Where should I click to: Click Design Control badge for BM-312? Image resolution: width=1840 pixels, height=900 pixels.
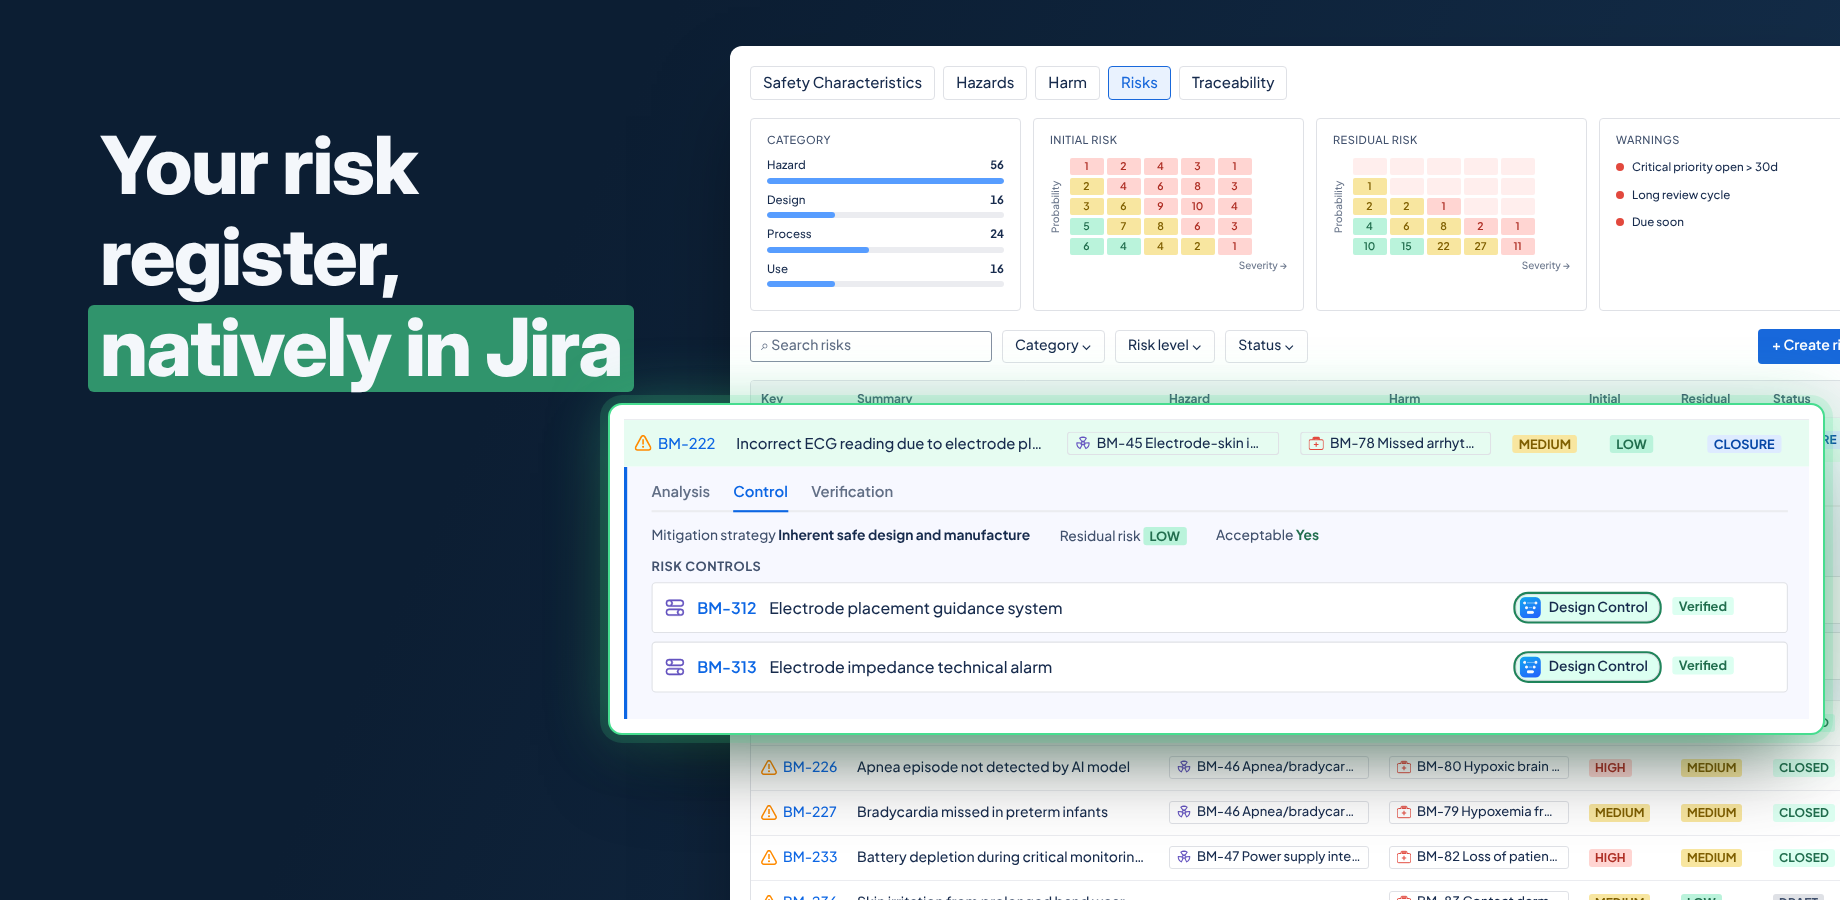1587,607
